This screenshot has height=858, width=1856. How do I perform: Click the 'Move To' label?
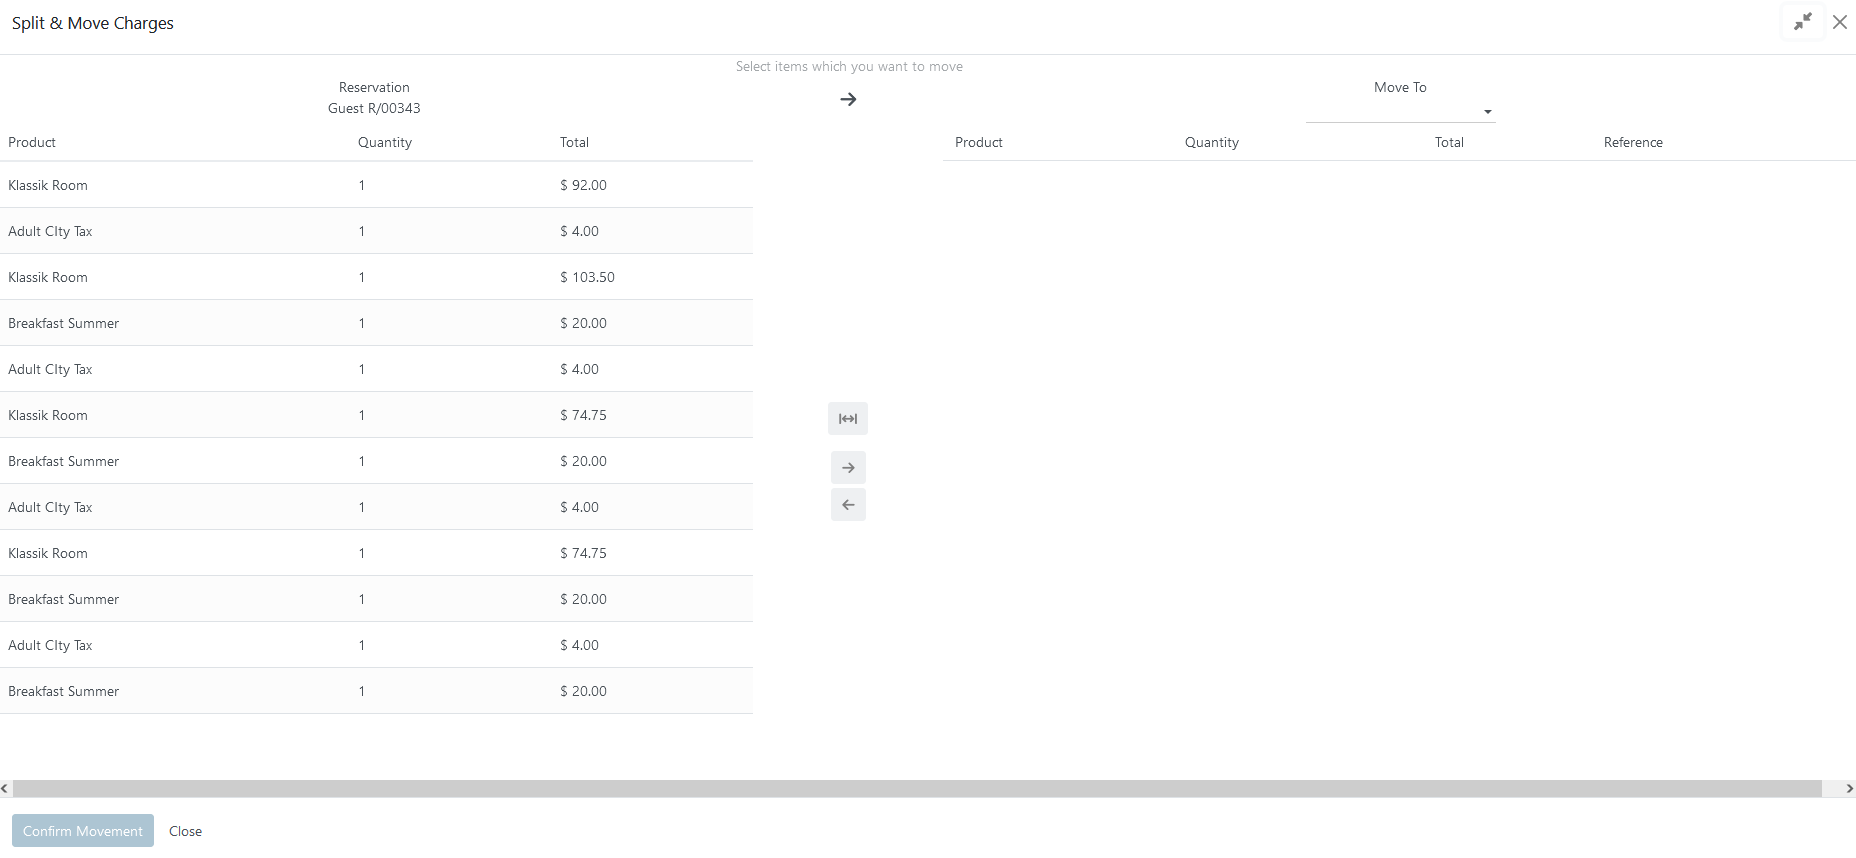tap(1400, 87)
